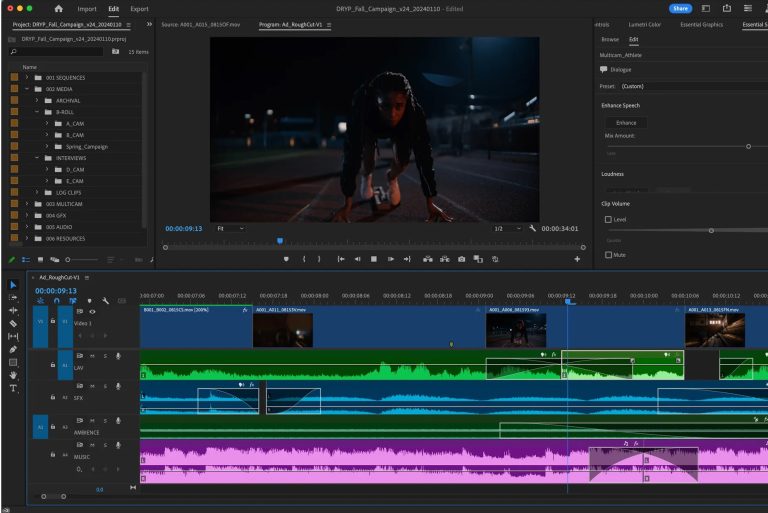Toggle lock on the Video 1 track

point(53,321)
